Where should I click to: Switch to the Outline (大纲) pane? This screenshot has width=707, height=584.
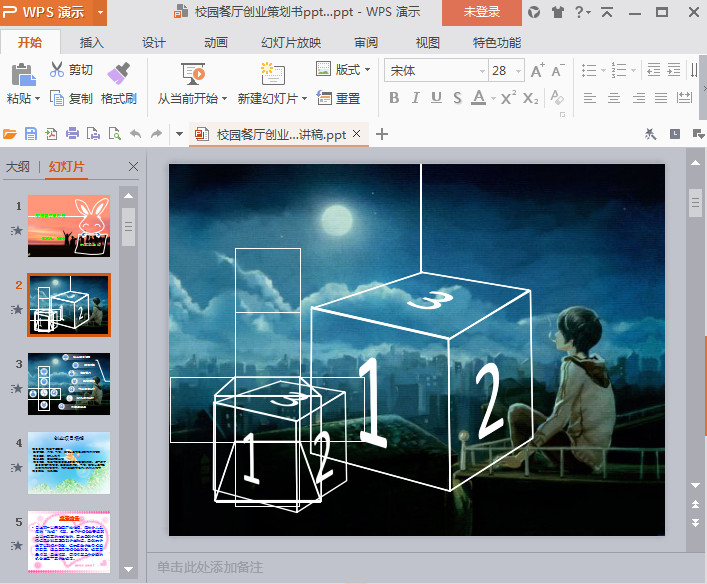click(18, 167)
